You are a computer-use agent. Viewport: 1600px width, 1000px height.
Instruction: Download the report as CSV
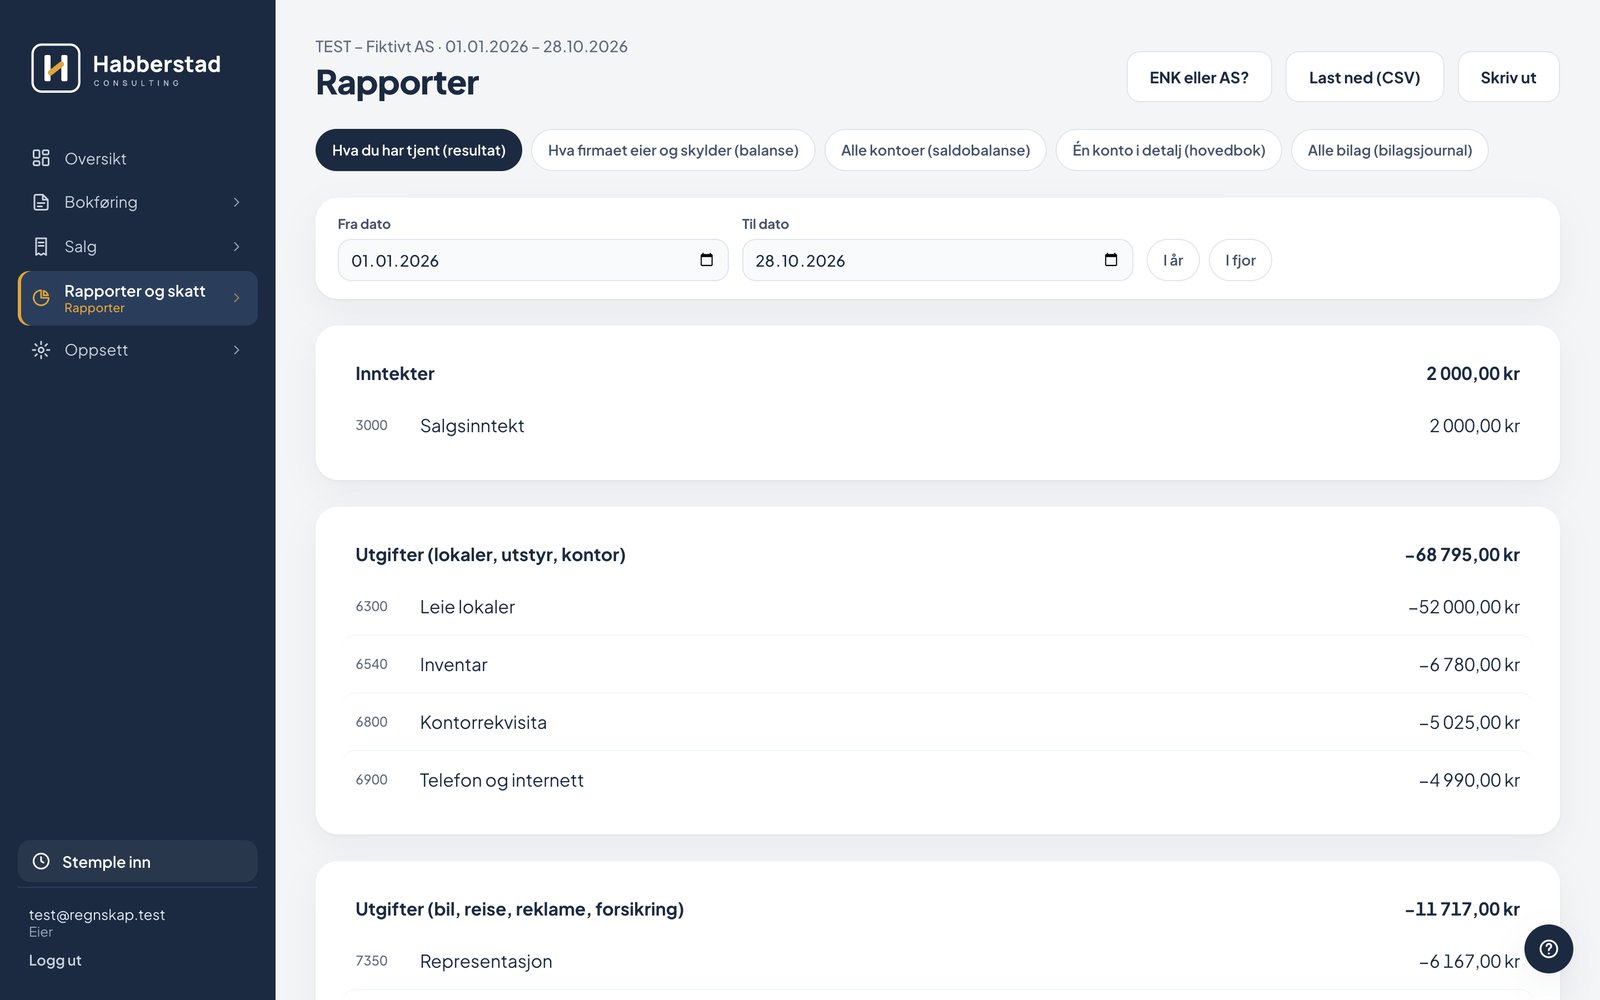click(1365, 77)
